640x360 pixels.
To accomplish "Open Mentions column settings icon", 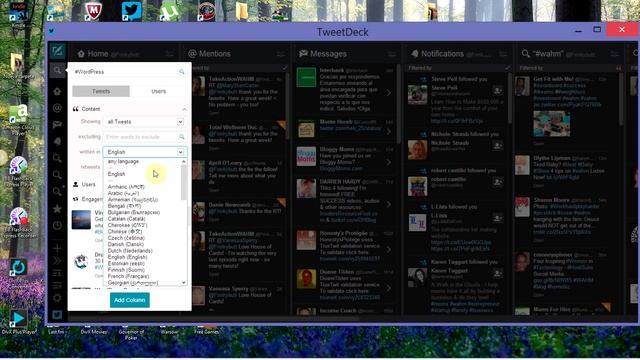I will tap(281, 54).
